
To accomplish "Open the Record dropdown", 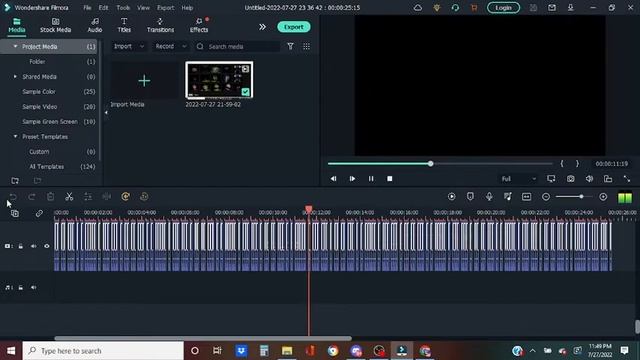I will [171, 47].
